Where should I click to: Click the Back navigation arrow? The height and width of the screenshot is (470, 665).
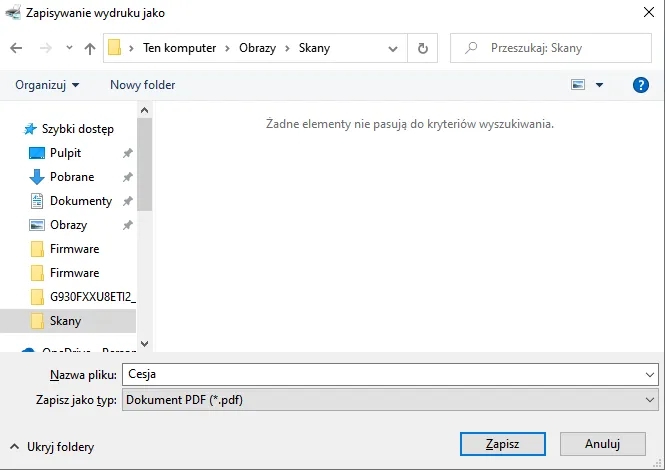[x=15, y=47]
